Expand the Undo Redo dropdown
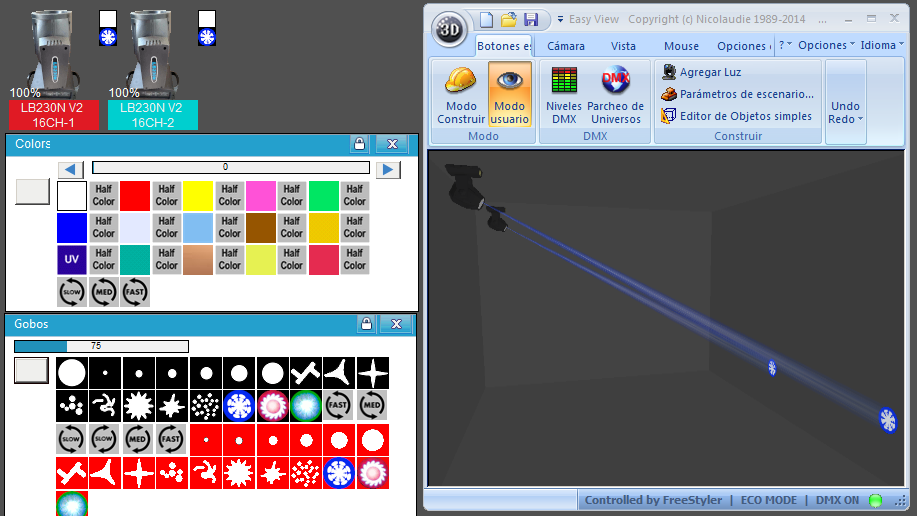The image size is (917, 516). (845, 112)
